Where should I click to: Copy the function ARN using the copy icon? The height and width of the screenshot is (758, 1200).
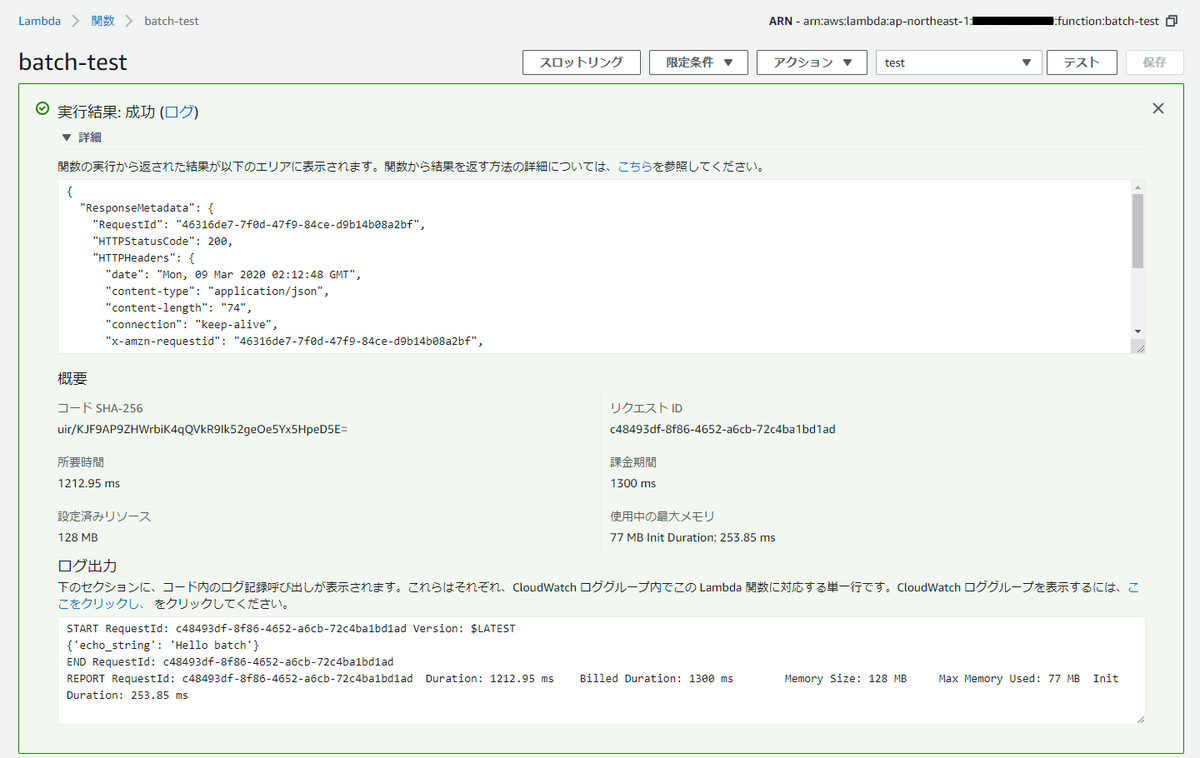[x=1172, y=20]
